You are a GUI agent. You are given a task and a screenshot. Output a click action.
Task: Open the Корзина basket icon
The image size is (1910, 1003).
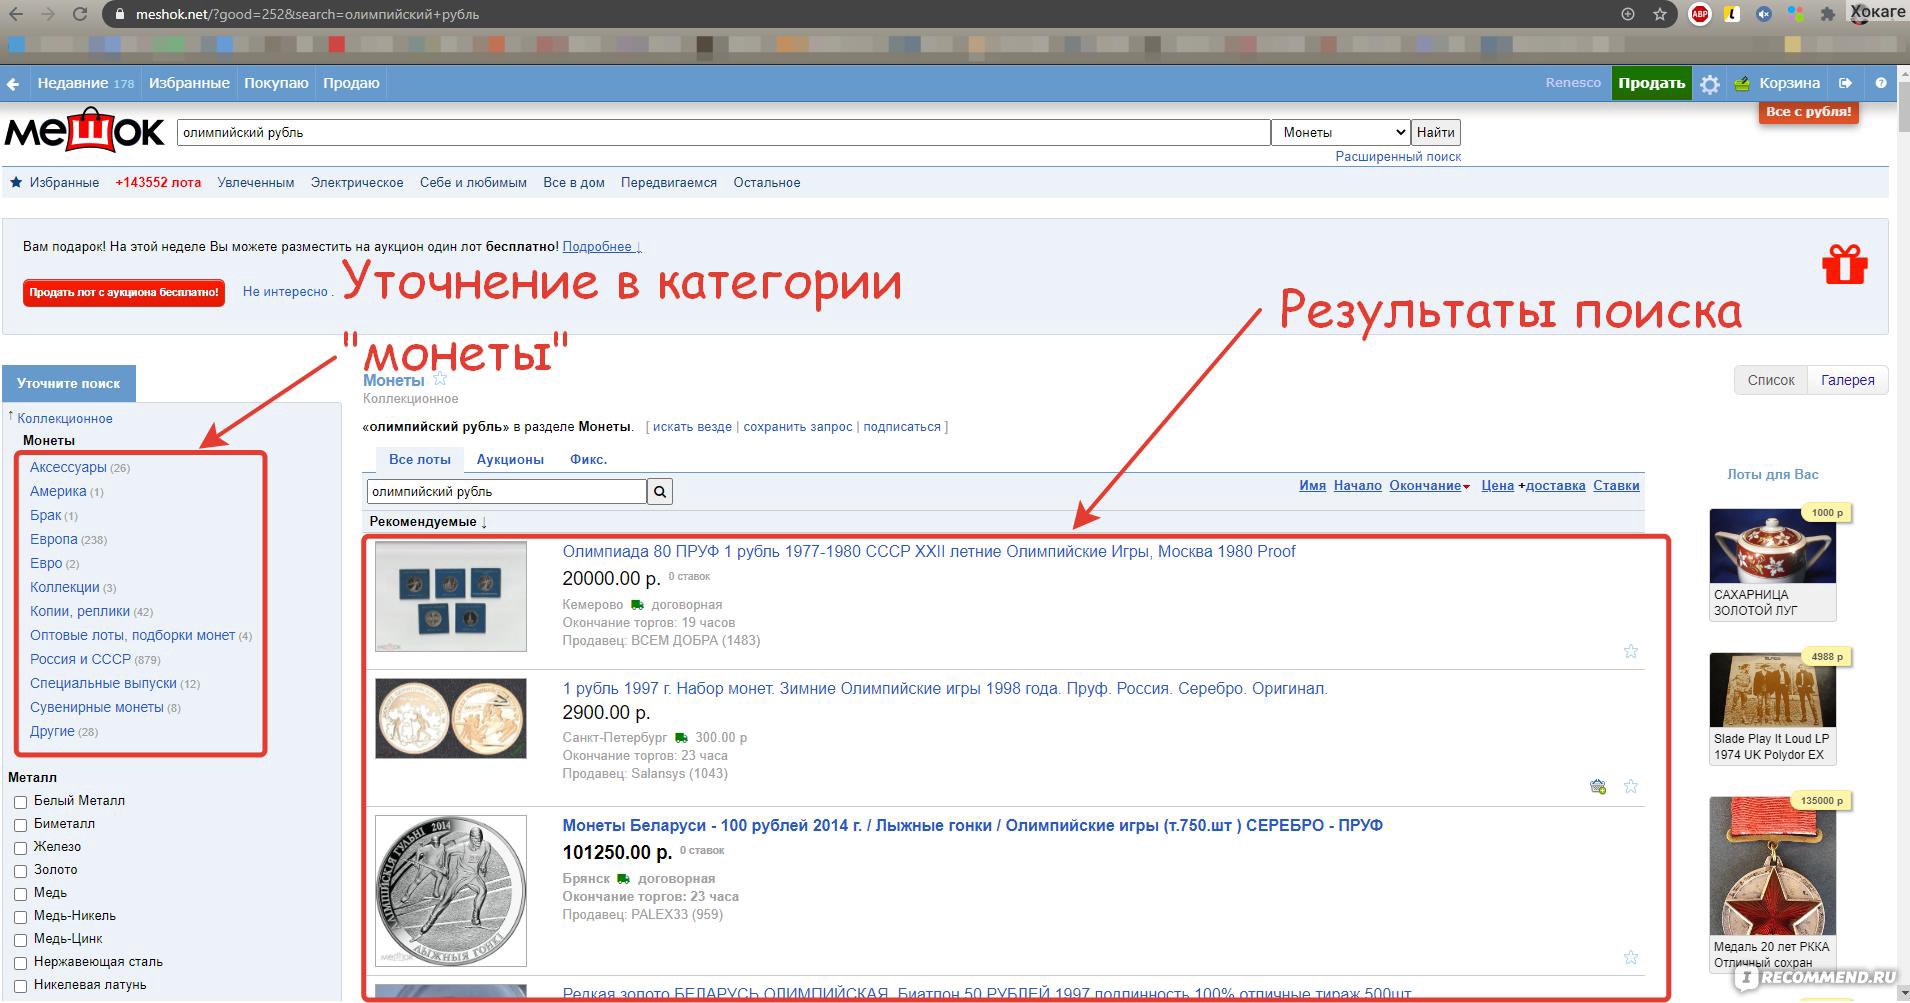(x=1742, y=83)
